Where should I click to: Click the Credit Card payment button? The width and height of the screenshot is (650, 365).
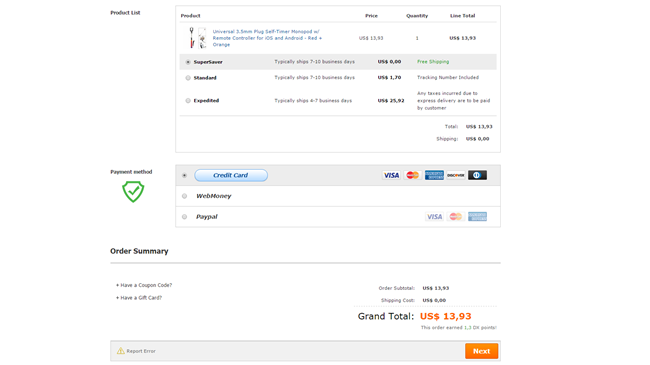[231, 175]
